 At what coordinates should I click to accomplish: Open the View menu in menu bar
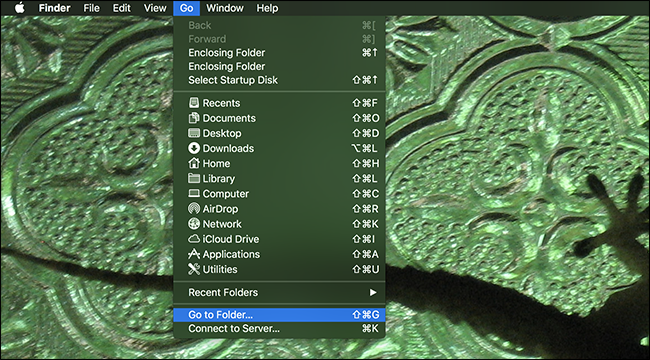click(155, 8)
